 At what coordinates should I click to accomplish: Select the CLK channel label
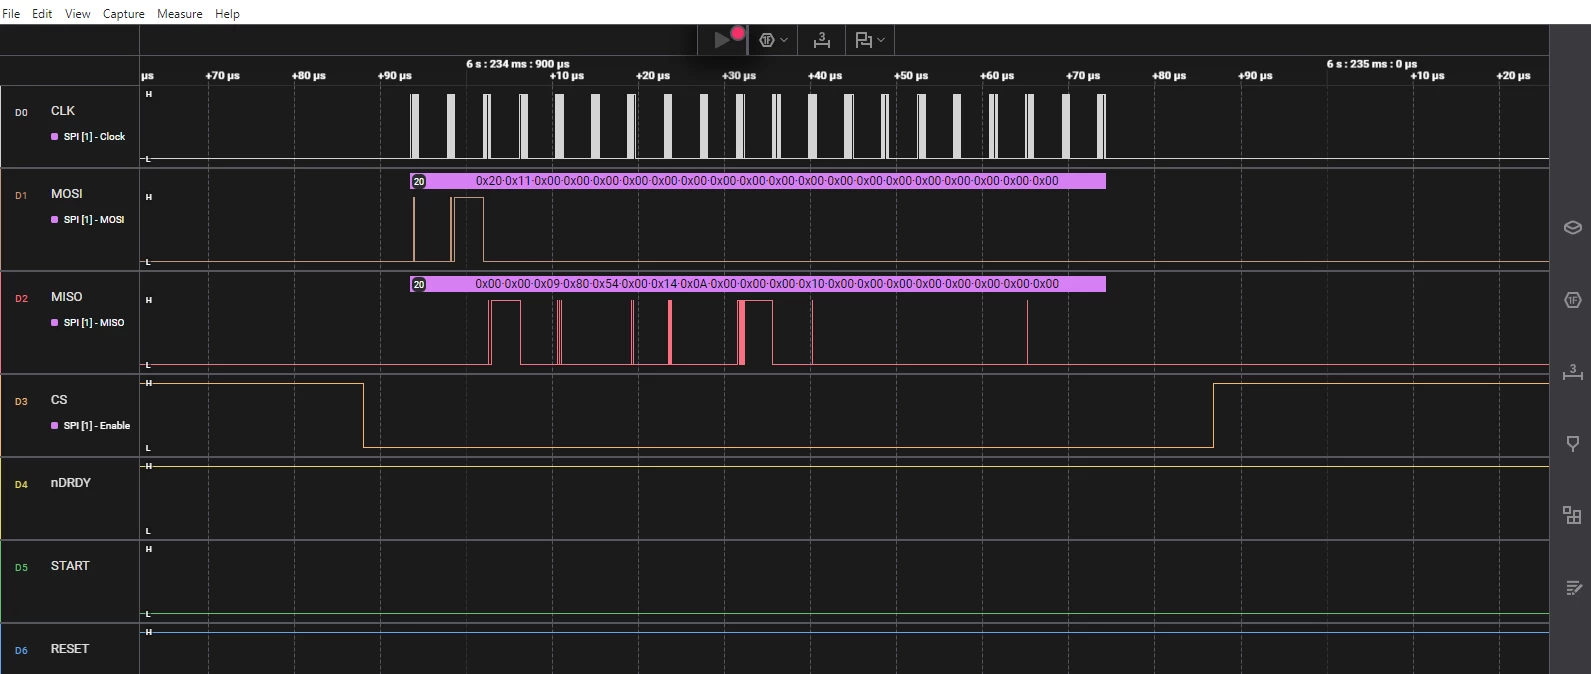63,111
